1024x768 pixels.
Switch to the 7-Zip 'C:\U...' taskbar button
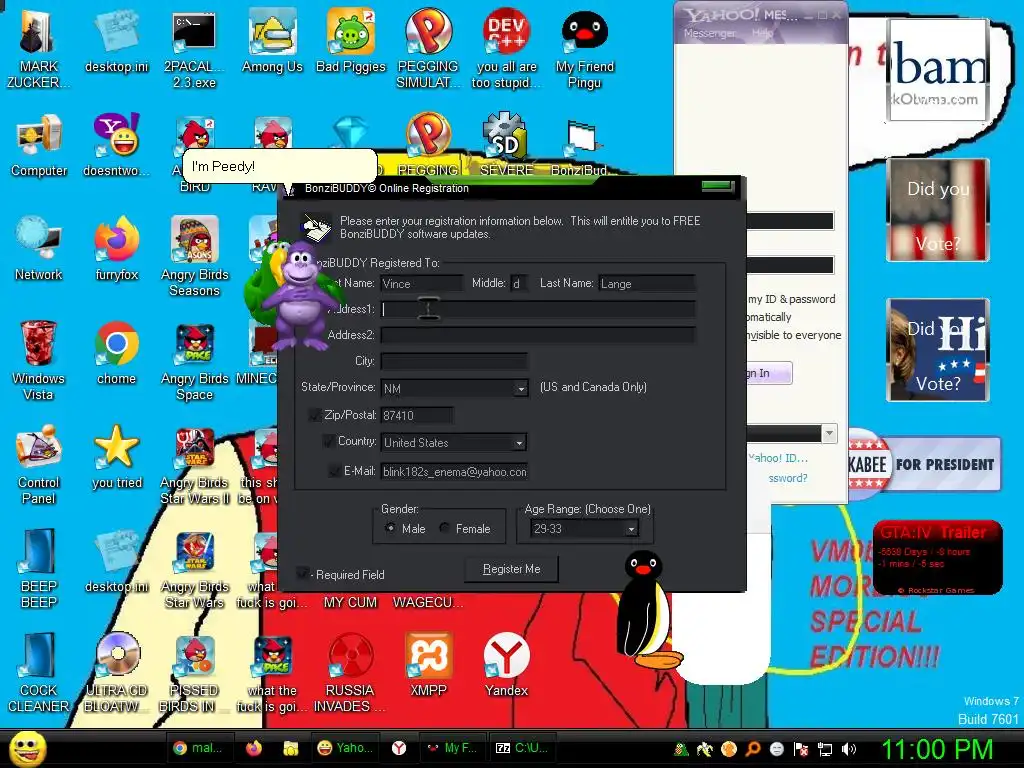pos(522,748)
